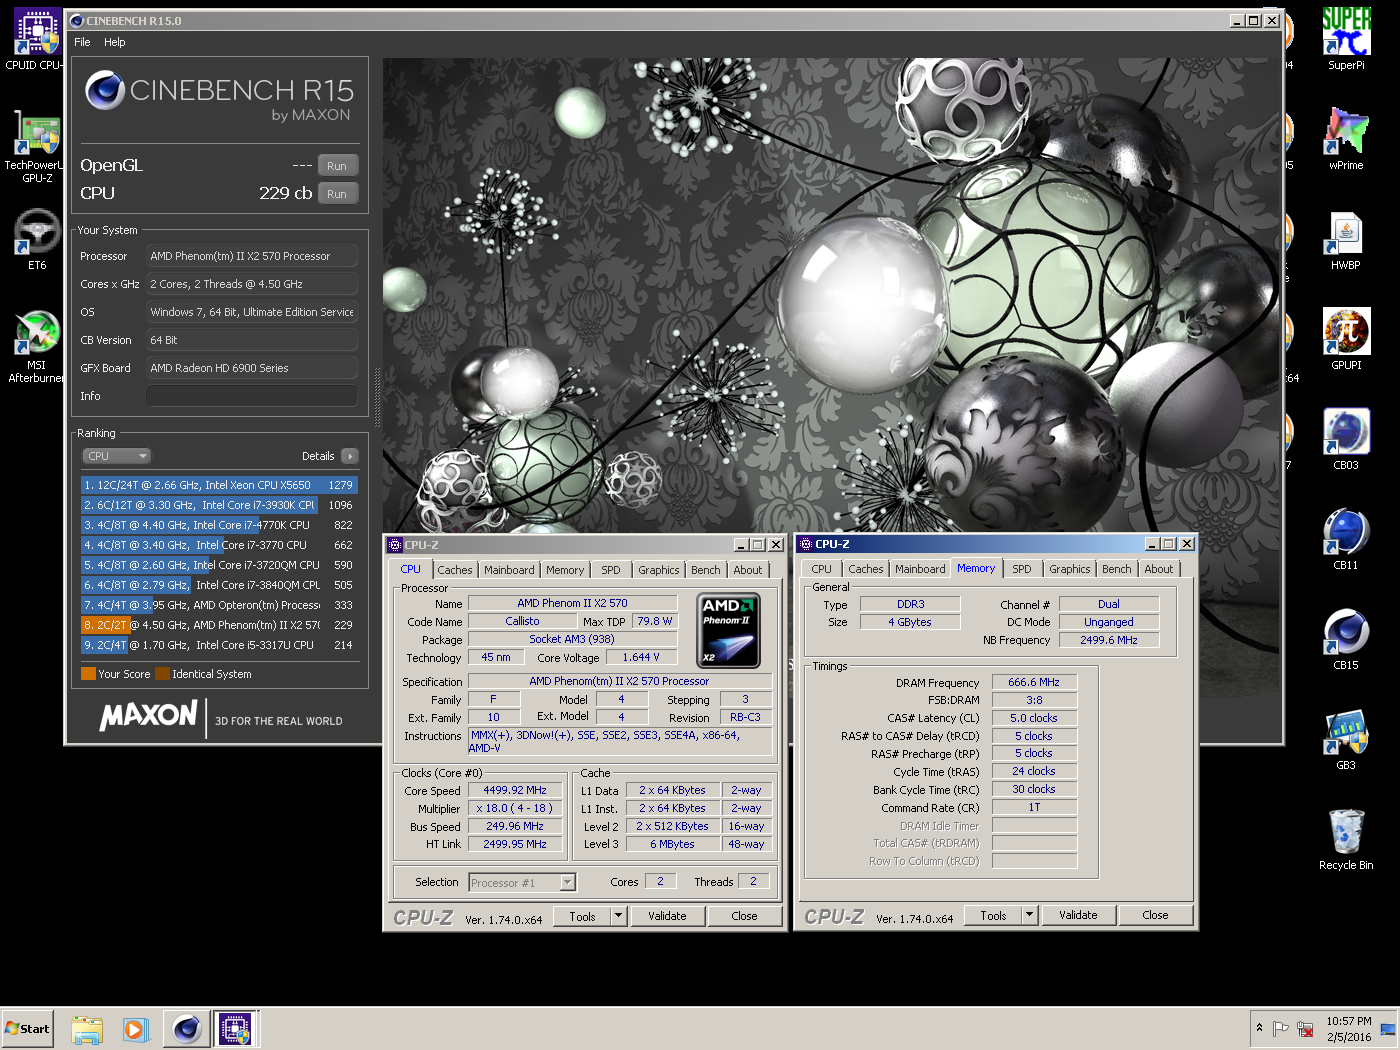Open the Cinebench Help menu
The height and width of the screenshot is (1050, 1400).
click(x=115, y=42)
